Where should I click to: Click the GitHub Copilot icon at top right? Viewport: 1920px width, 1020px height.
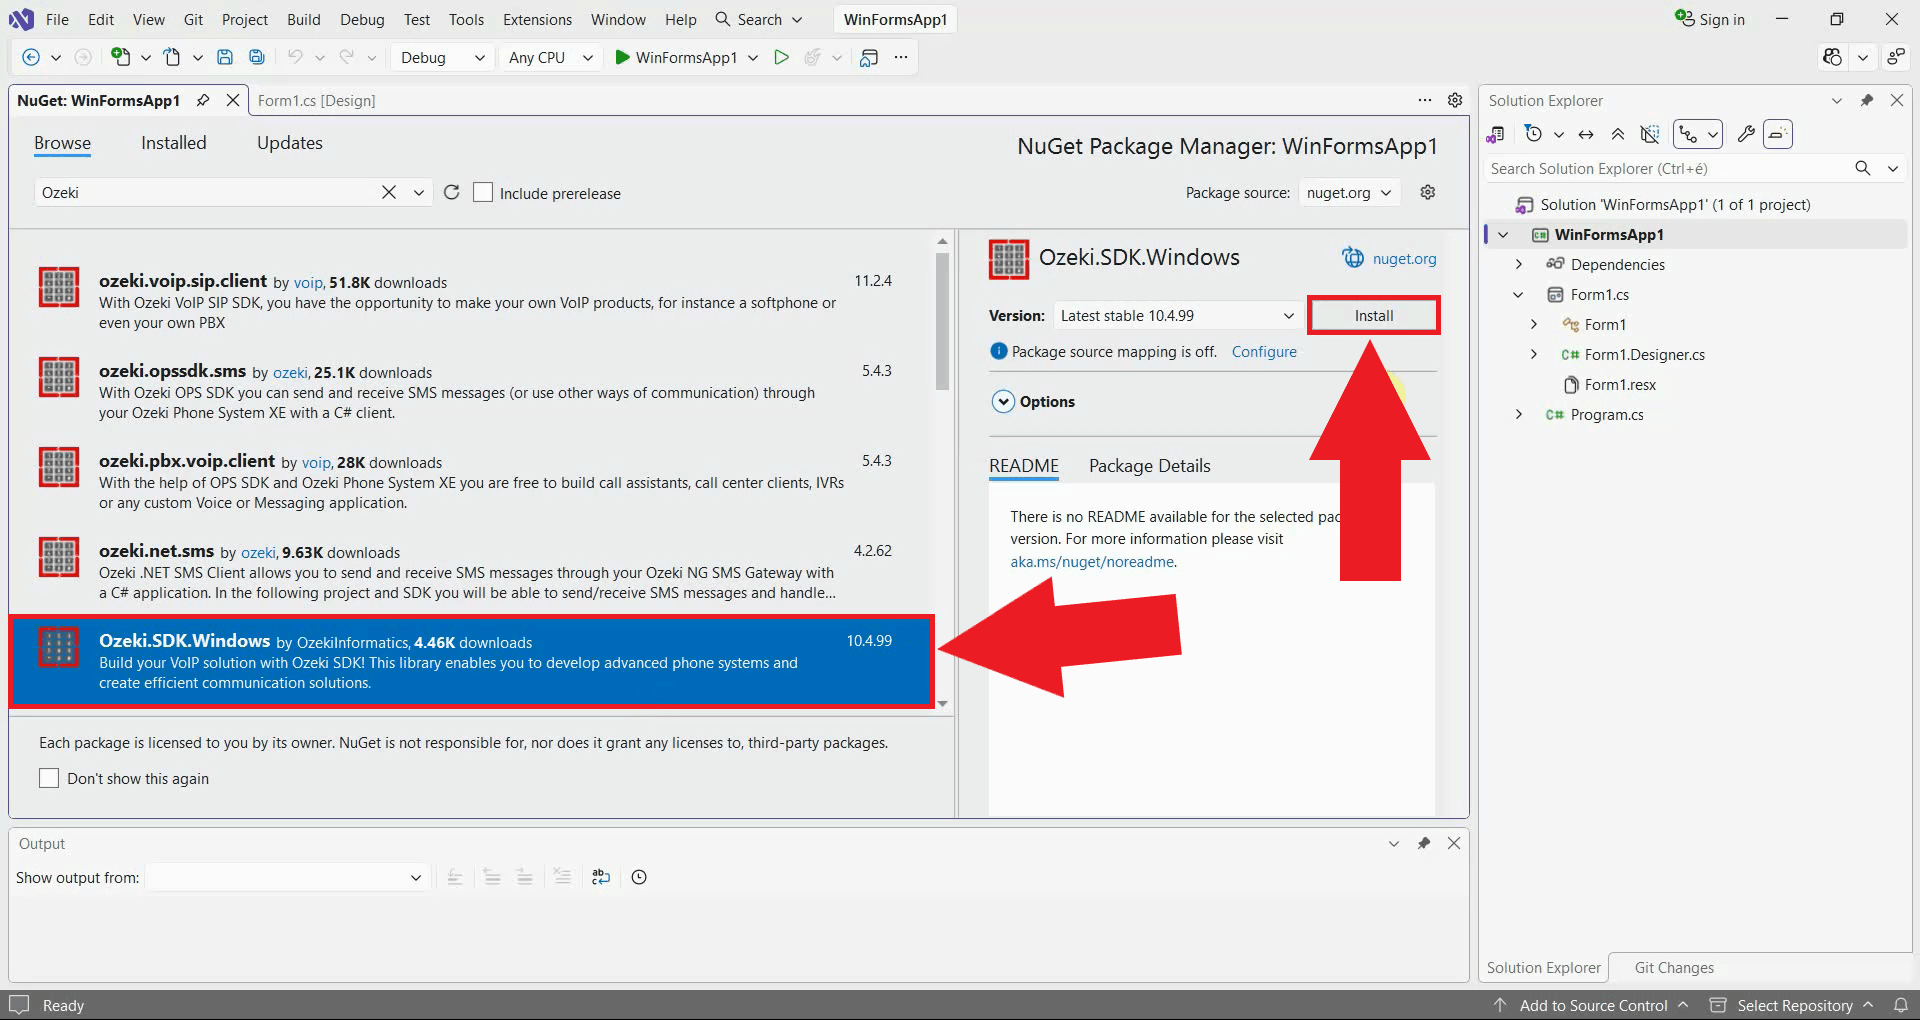(x=1832, y=57)
